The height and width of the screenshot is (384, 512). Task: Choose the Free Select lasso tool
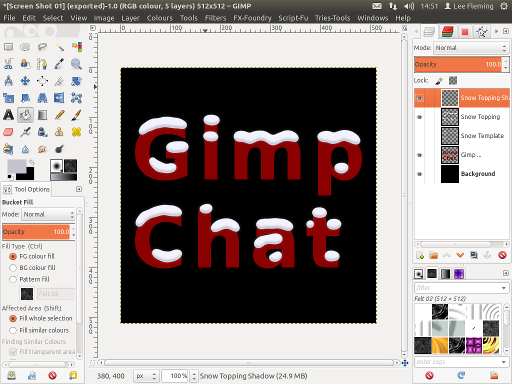click(42, 47)
